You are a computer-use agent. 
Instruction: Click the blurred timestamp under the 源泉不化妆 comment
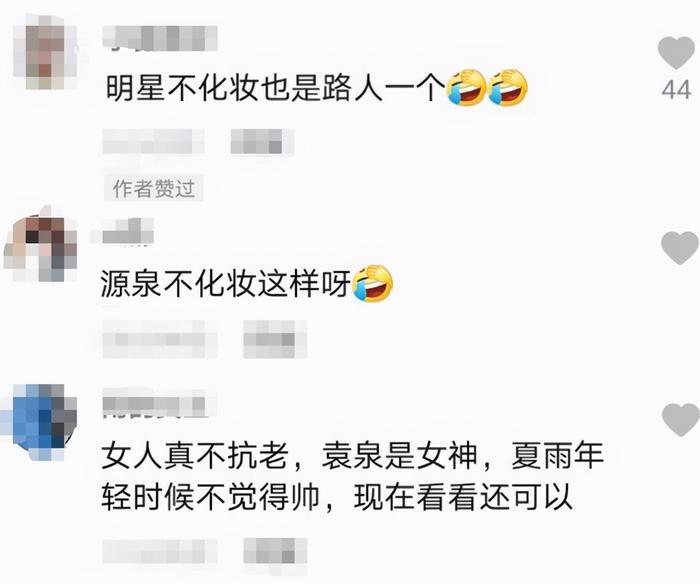pyautogui.click(x=160, y=339)
